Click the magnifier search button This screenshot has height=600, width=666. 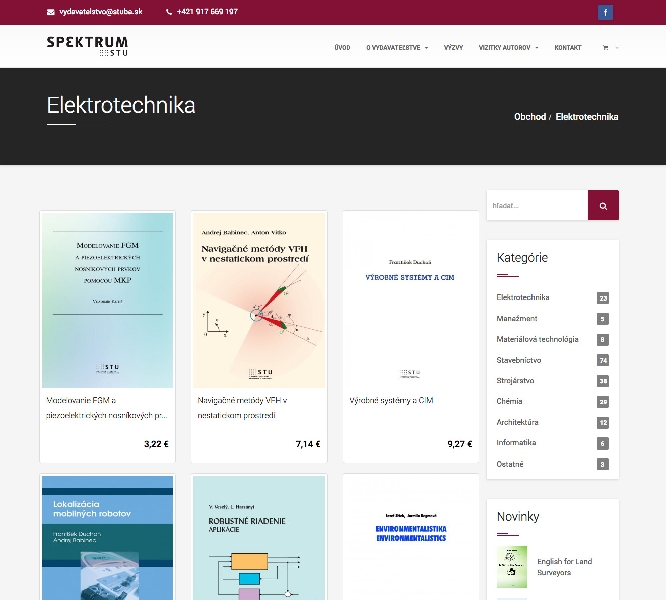pyautogui.click(x=603, y=205)
